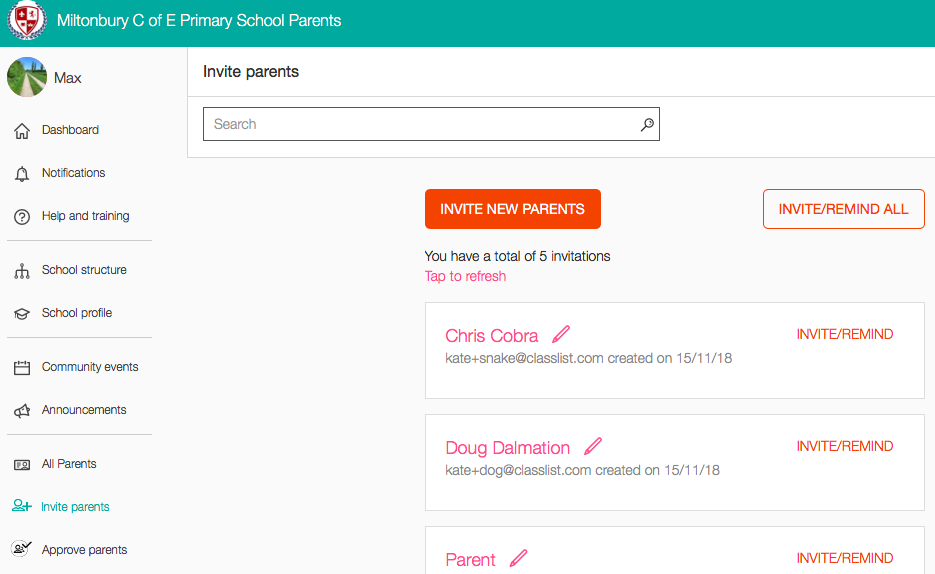The height and width of the screenshot is (574, 935).
Task: Click the Dashboard home icon
Action: [22, 131]
